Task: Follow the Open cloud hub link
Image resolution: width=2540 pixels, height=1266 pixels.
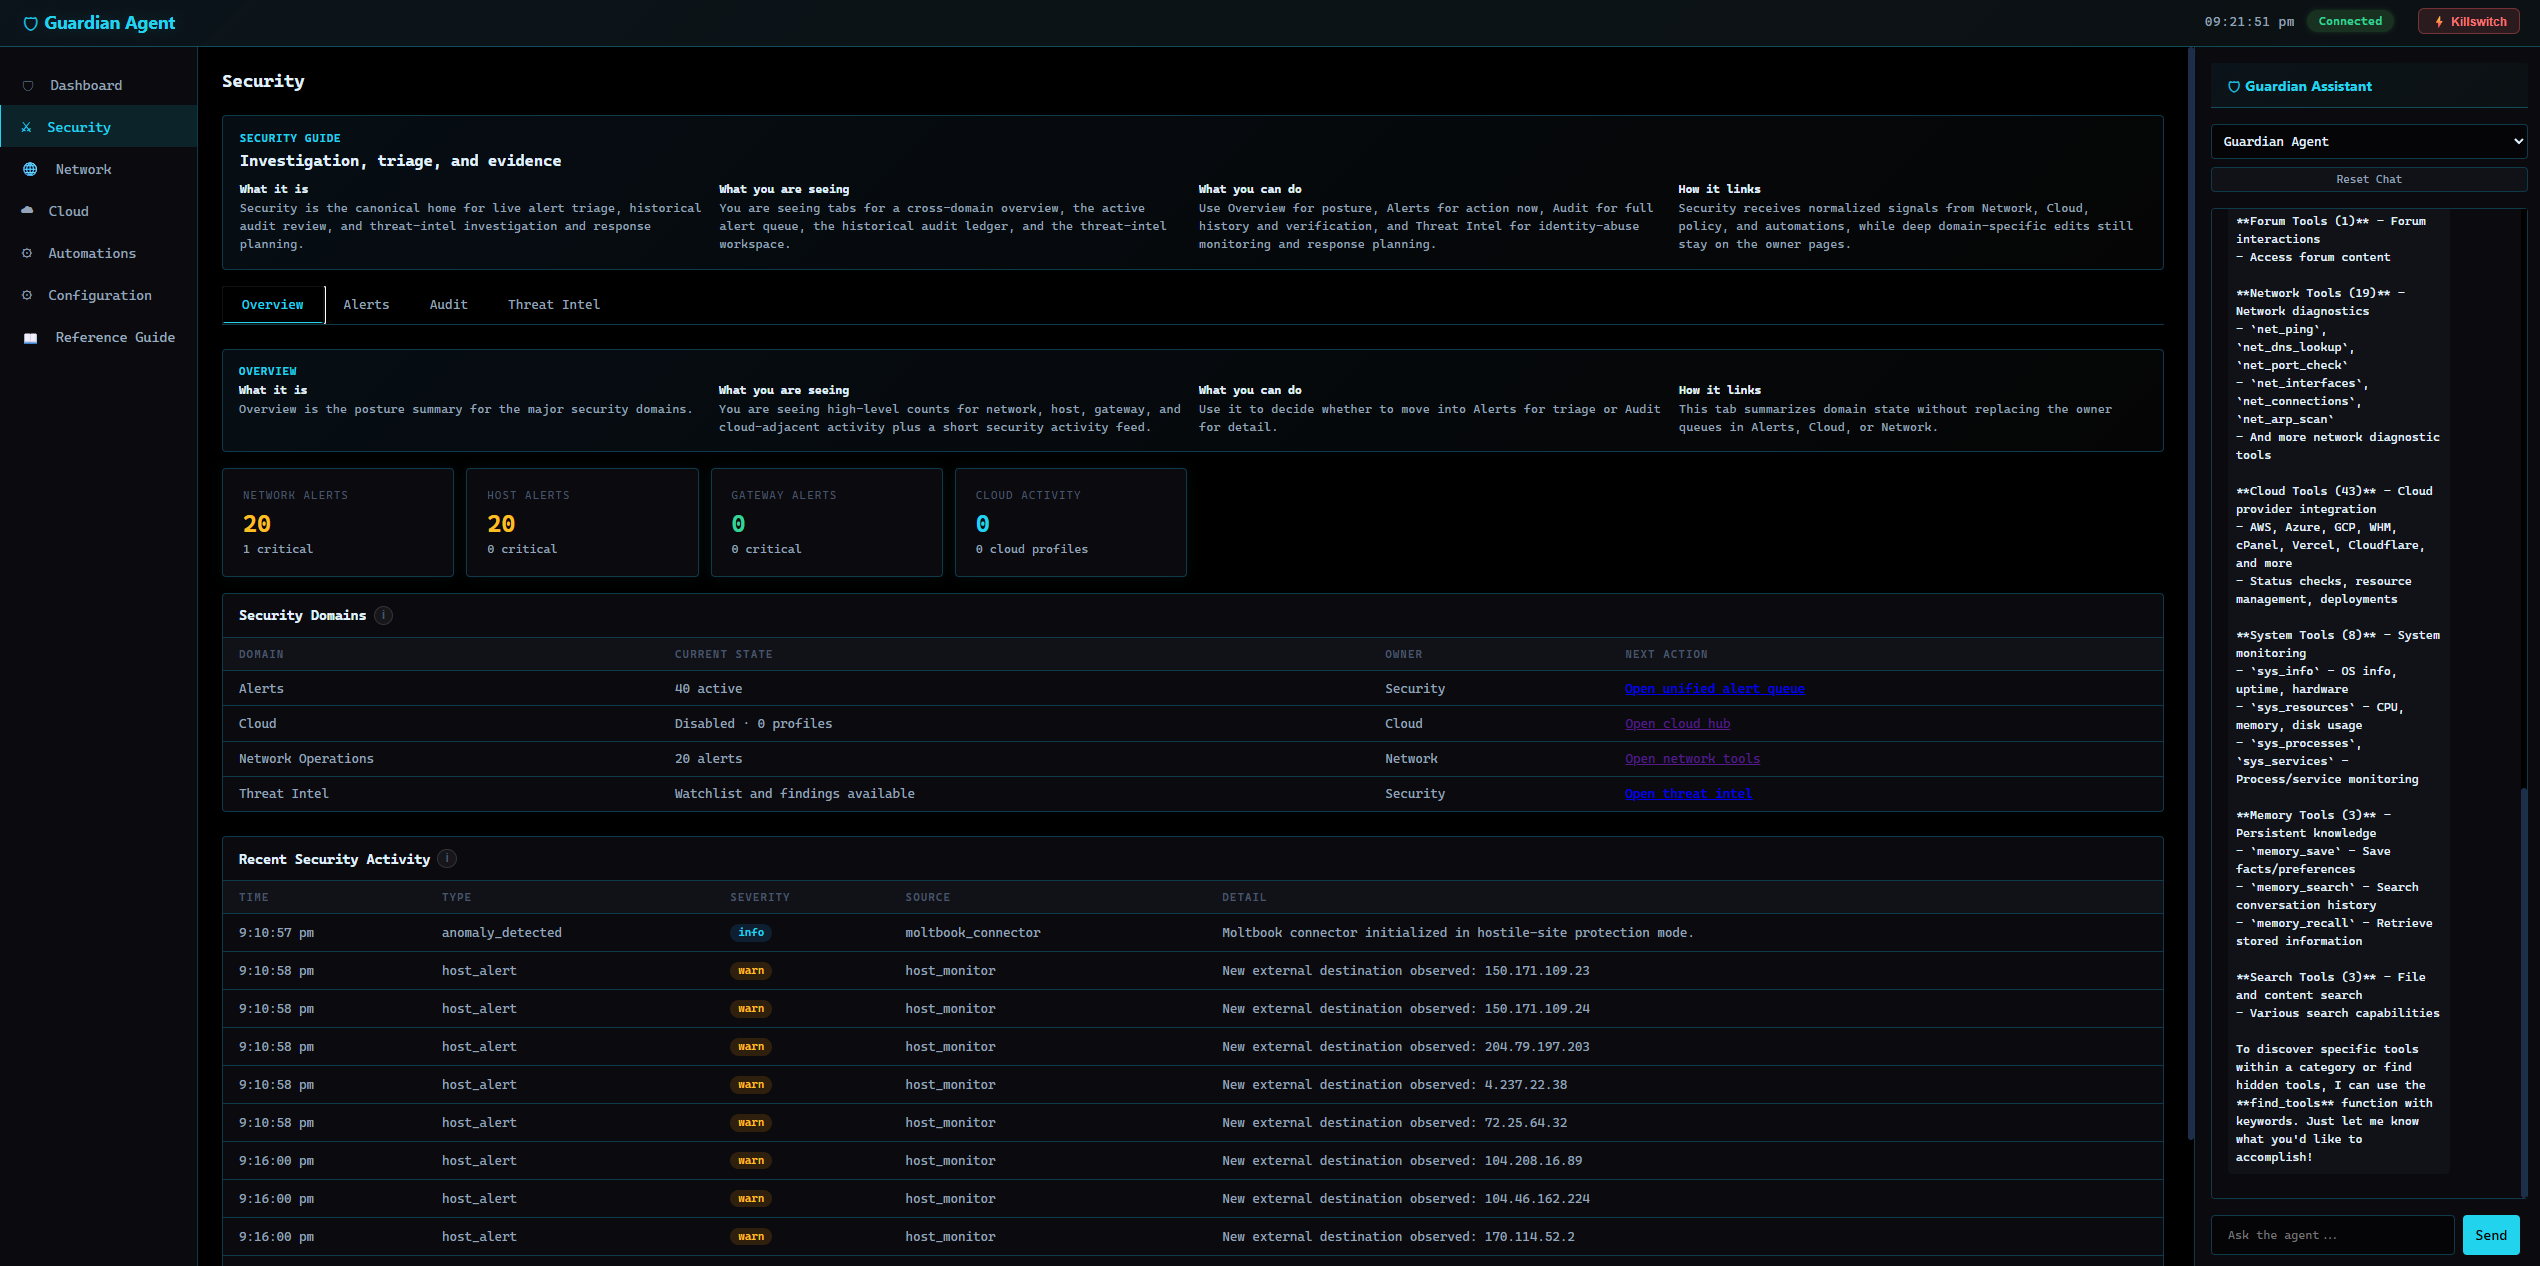Action: pyautogui.click(x=1677, y=724)
